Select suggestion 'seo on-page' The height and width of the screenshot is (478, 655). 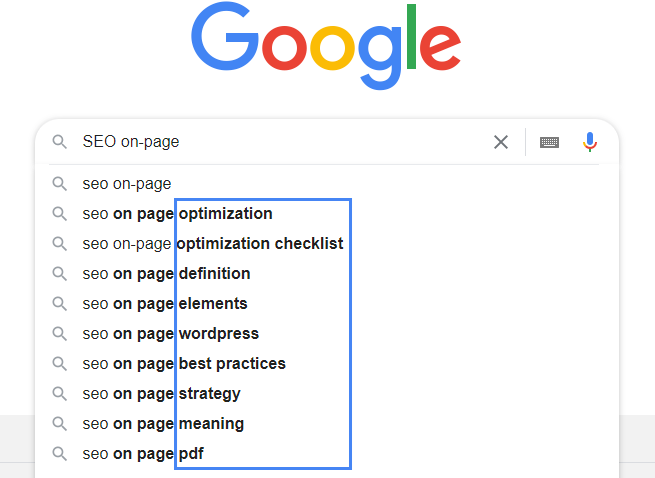[x=127, y=184]
